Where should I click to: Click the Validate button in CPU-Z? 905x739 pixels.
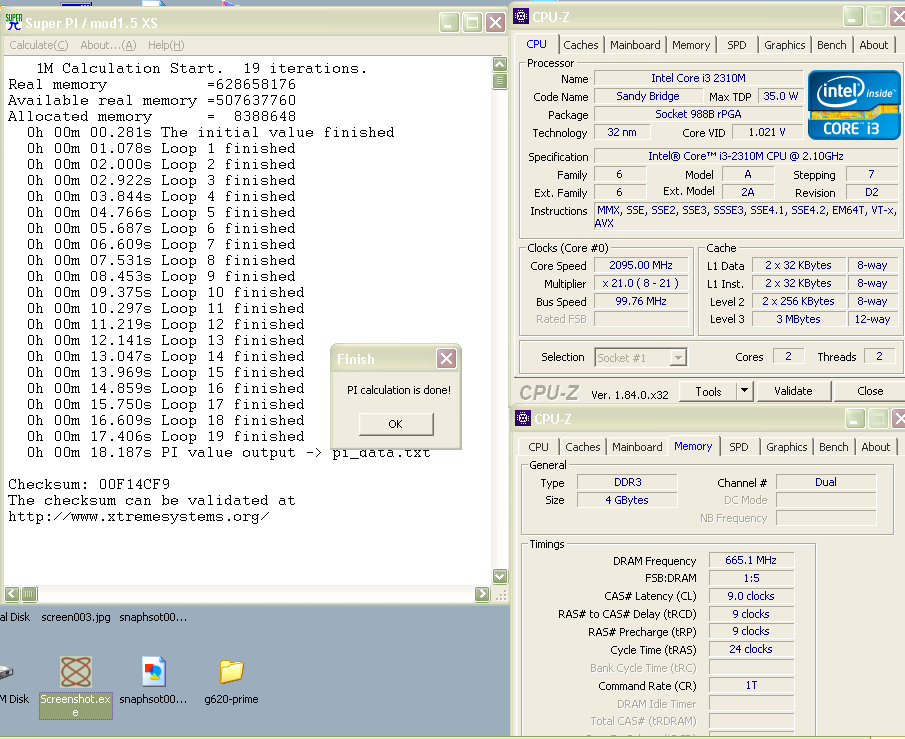(793, 391)
